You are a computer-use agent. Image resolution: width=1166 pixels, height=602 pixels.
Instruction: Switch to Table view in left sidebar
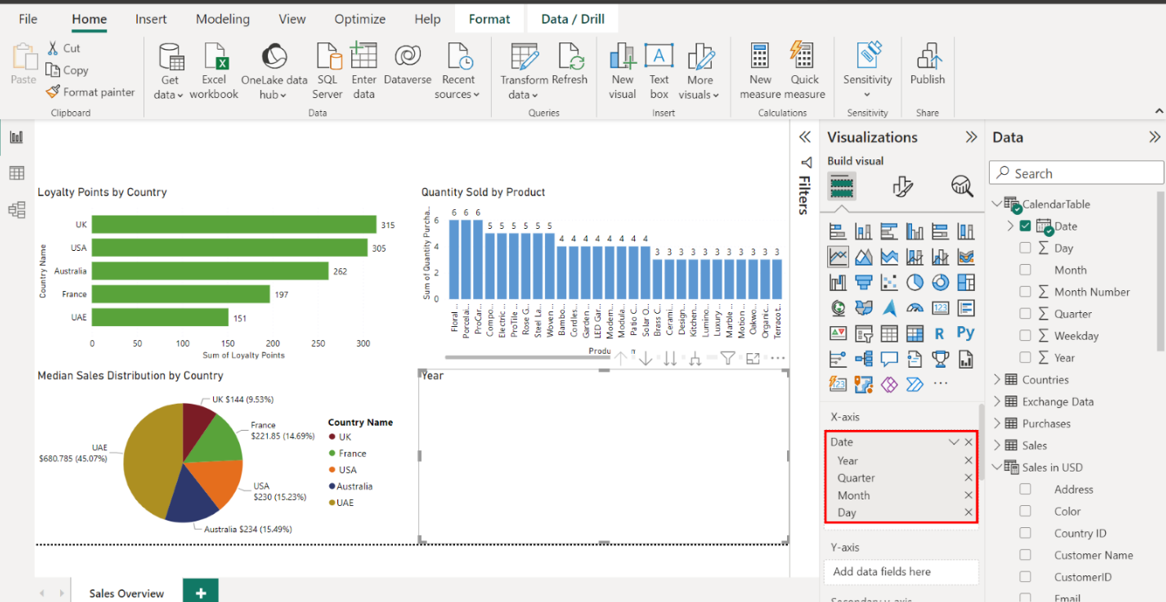(x=17, y=174)
